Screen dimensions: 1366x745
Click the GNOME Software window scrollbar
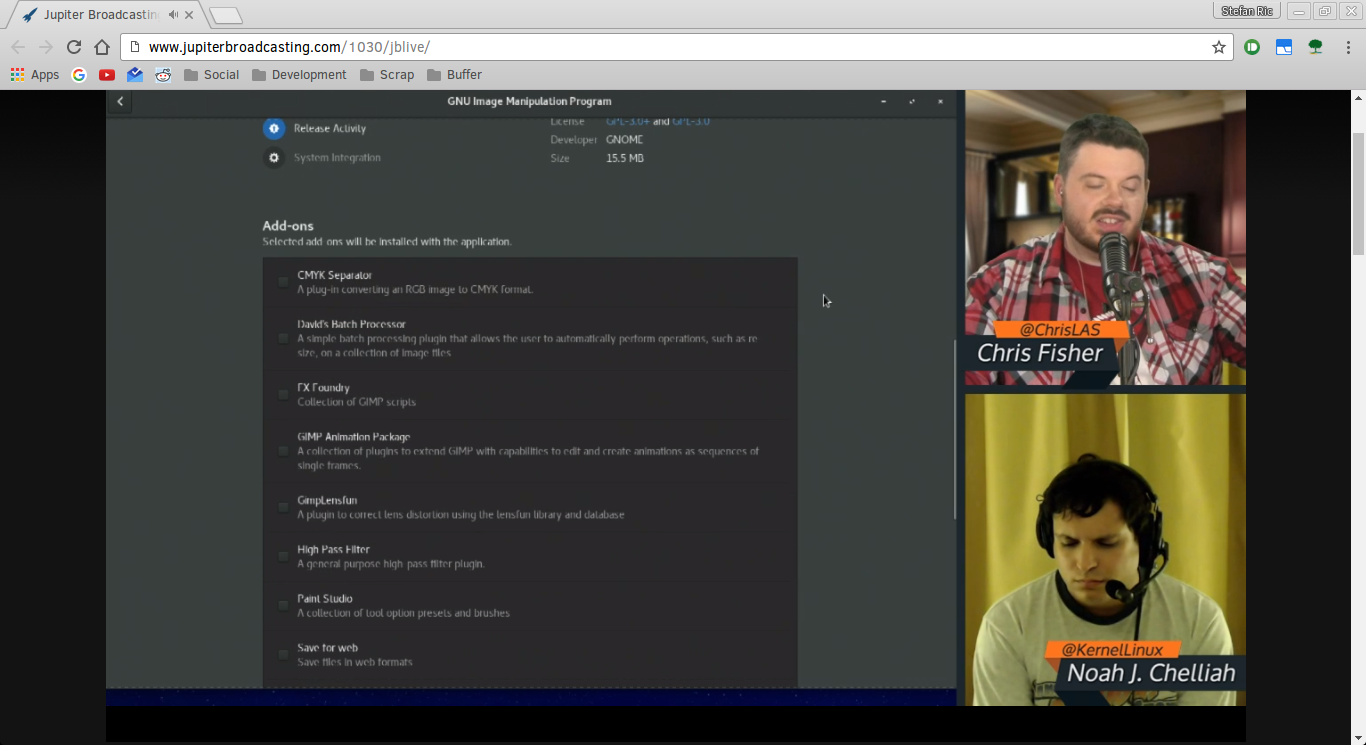pos(955,430)
